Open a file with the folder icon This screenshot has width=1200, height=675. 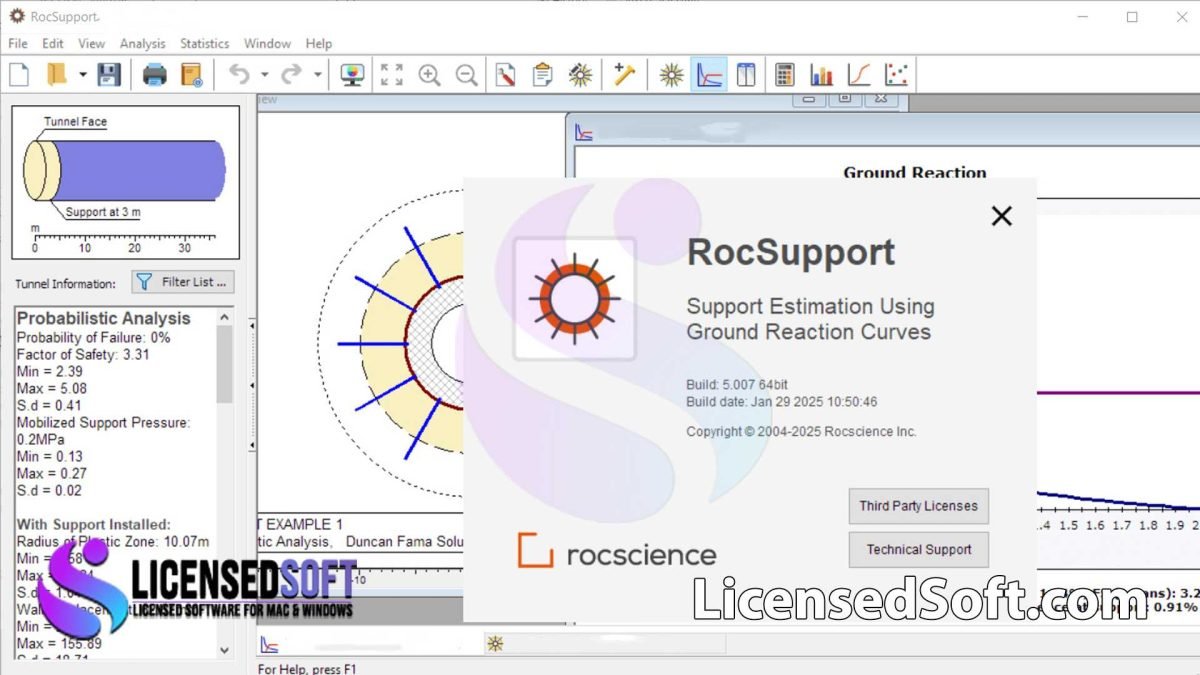tap(56, 75)
